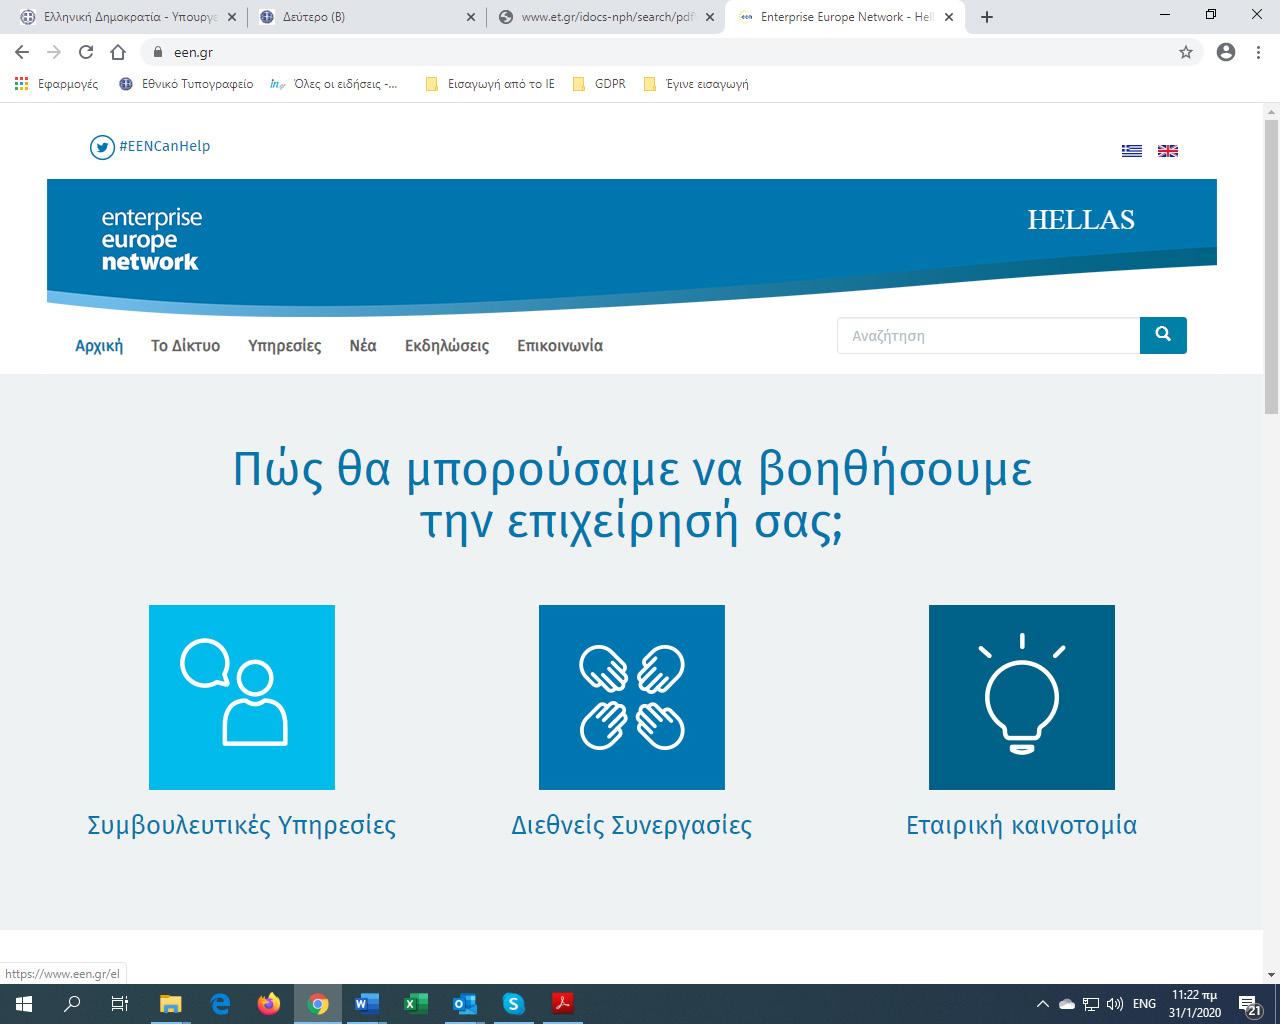Screen dimensions: 1280x1024
Task: Click the OneDrive cloud tray icon
Action: click(1067, 1004)
